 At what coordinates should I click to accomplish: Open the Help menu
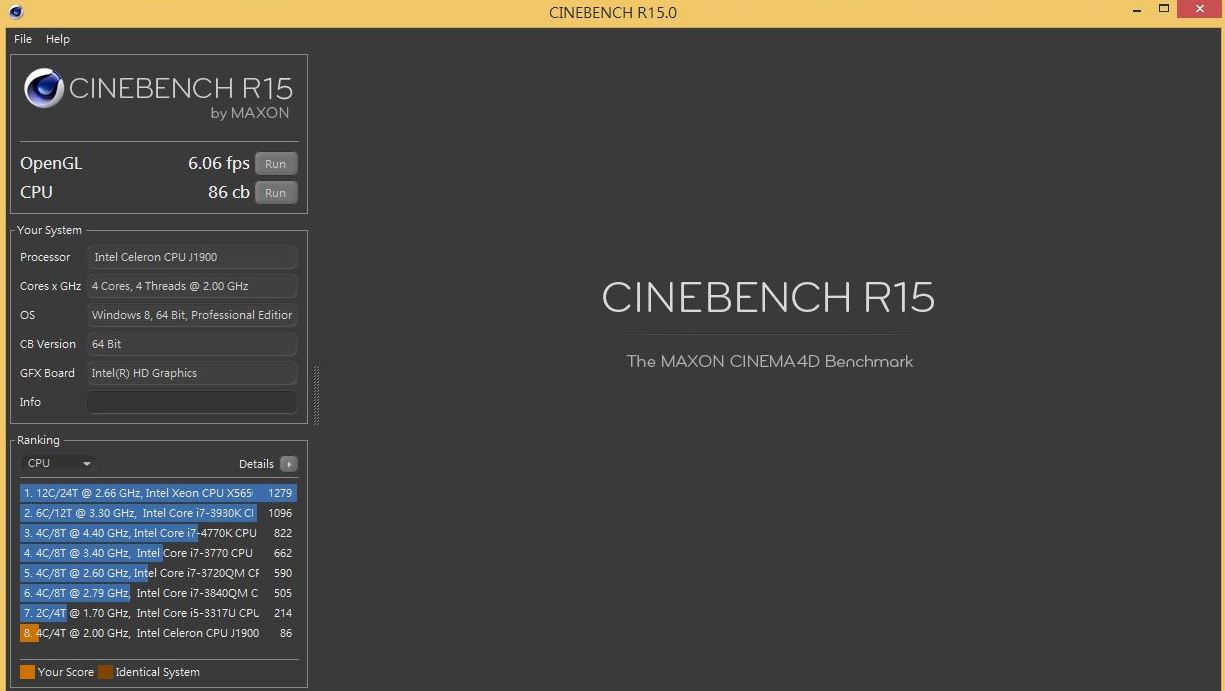tap(58, 39)
